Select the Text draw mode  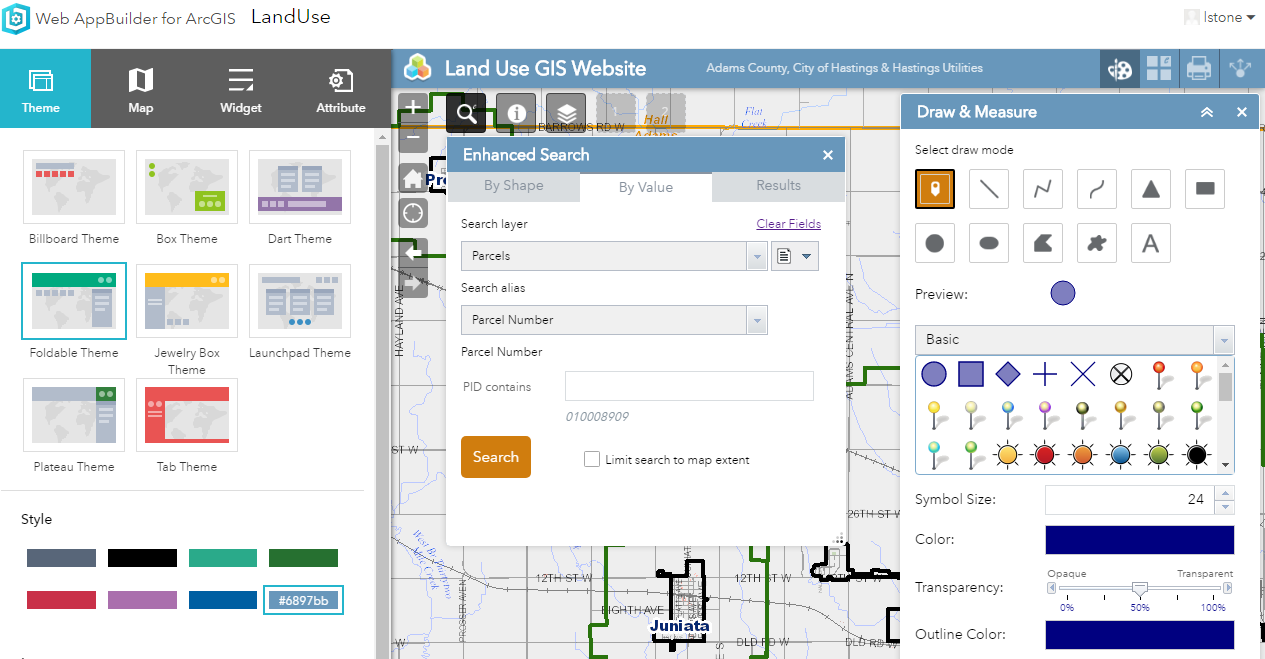(1151, 243)
